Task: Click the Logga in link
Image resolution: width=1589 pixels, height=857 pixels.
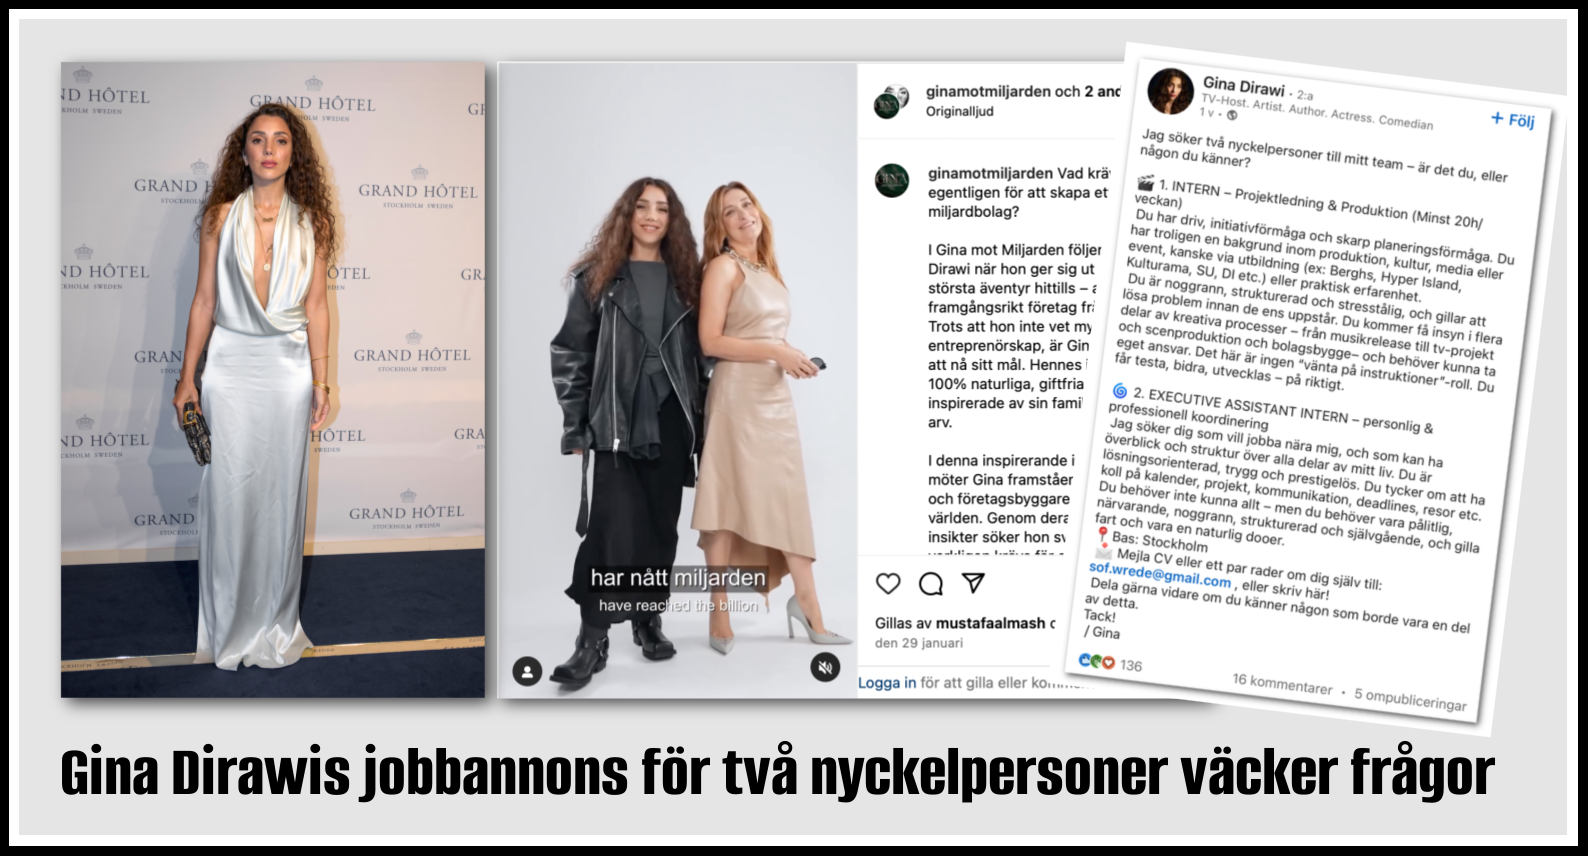Action: [x=887, y=683]
